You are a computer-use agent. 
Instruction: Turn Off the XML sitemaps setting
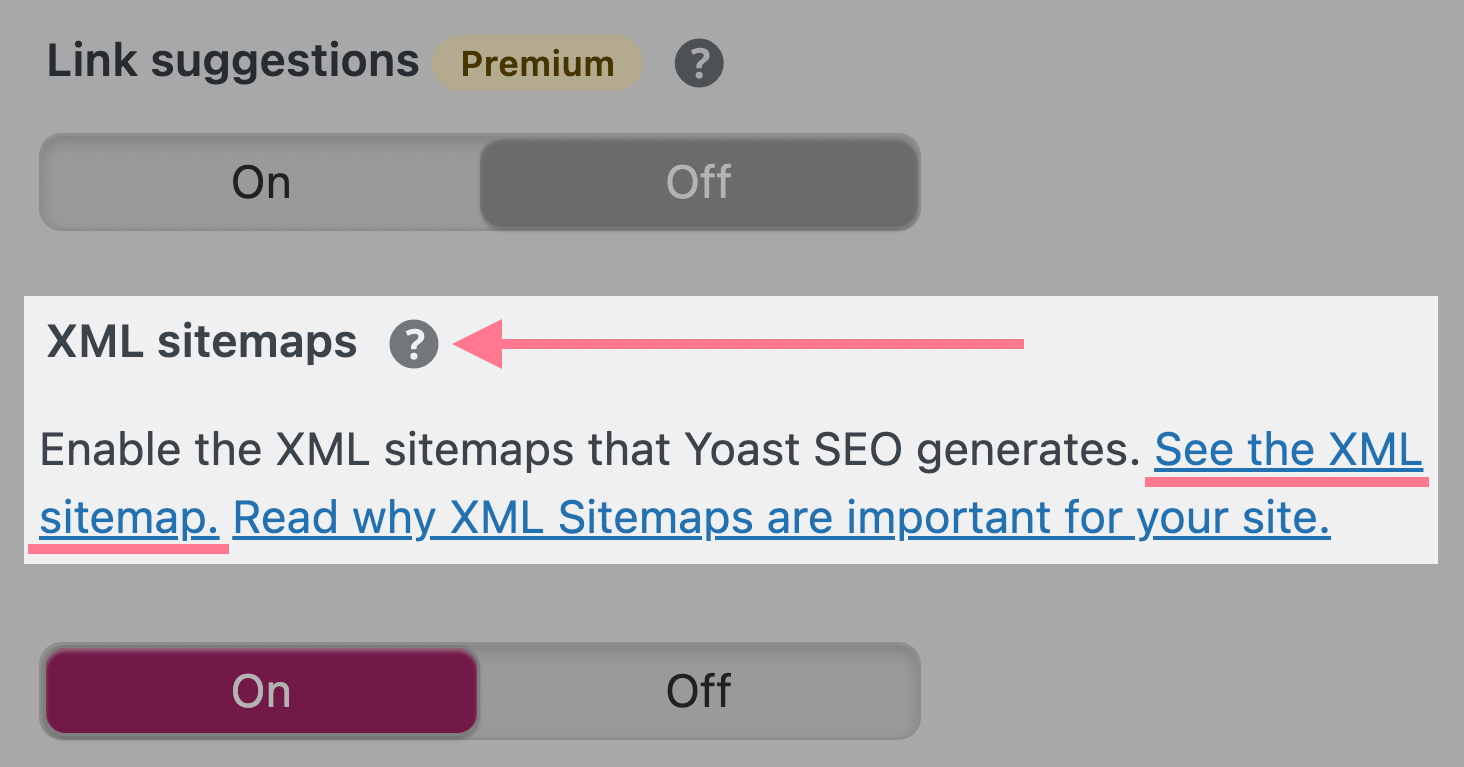click(699, 690)
